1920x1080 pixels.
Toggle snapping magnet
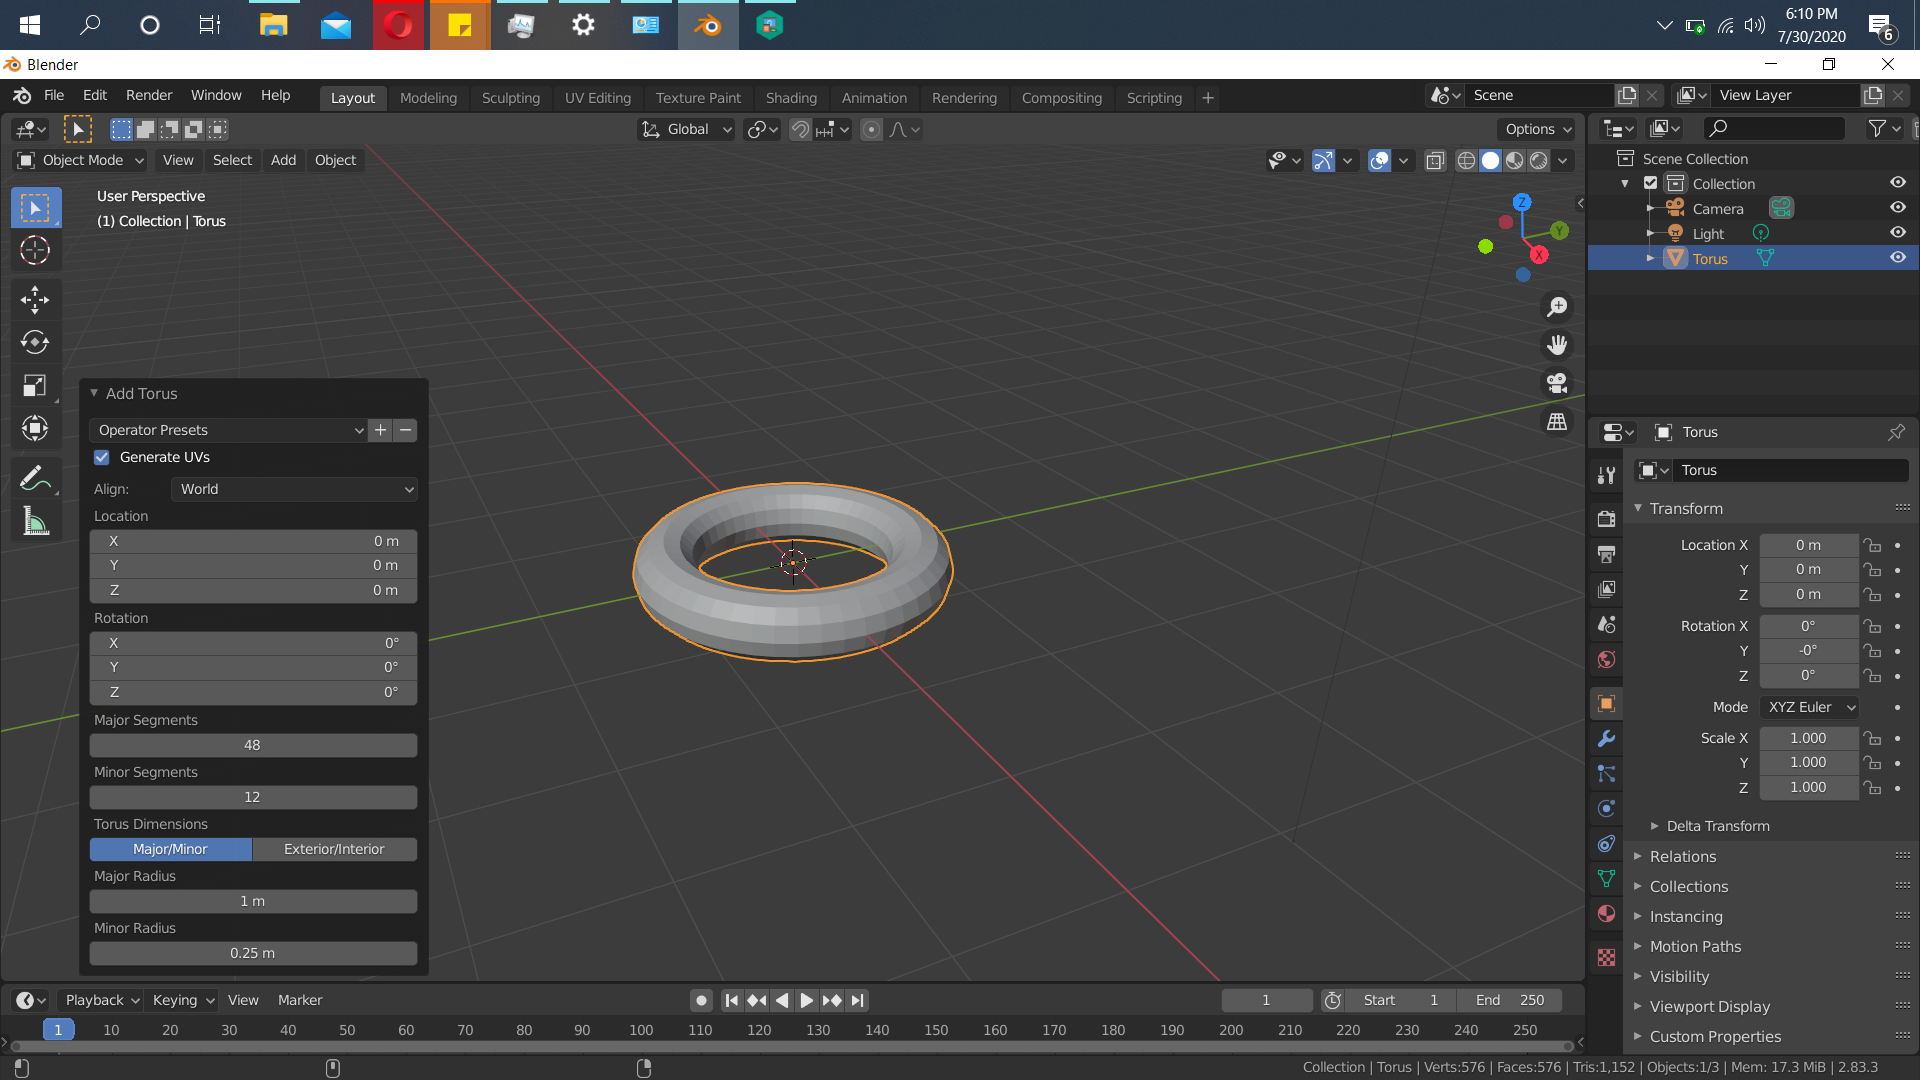800,129
